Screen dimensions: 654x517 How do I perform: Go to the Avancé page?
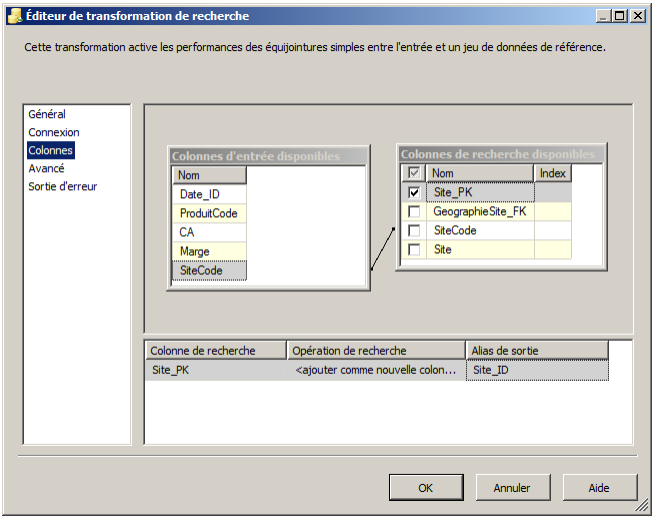(47, 168)
